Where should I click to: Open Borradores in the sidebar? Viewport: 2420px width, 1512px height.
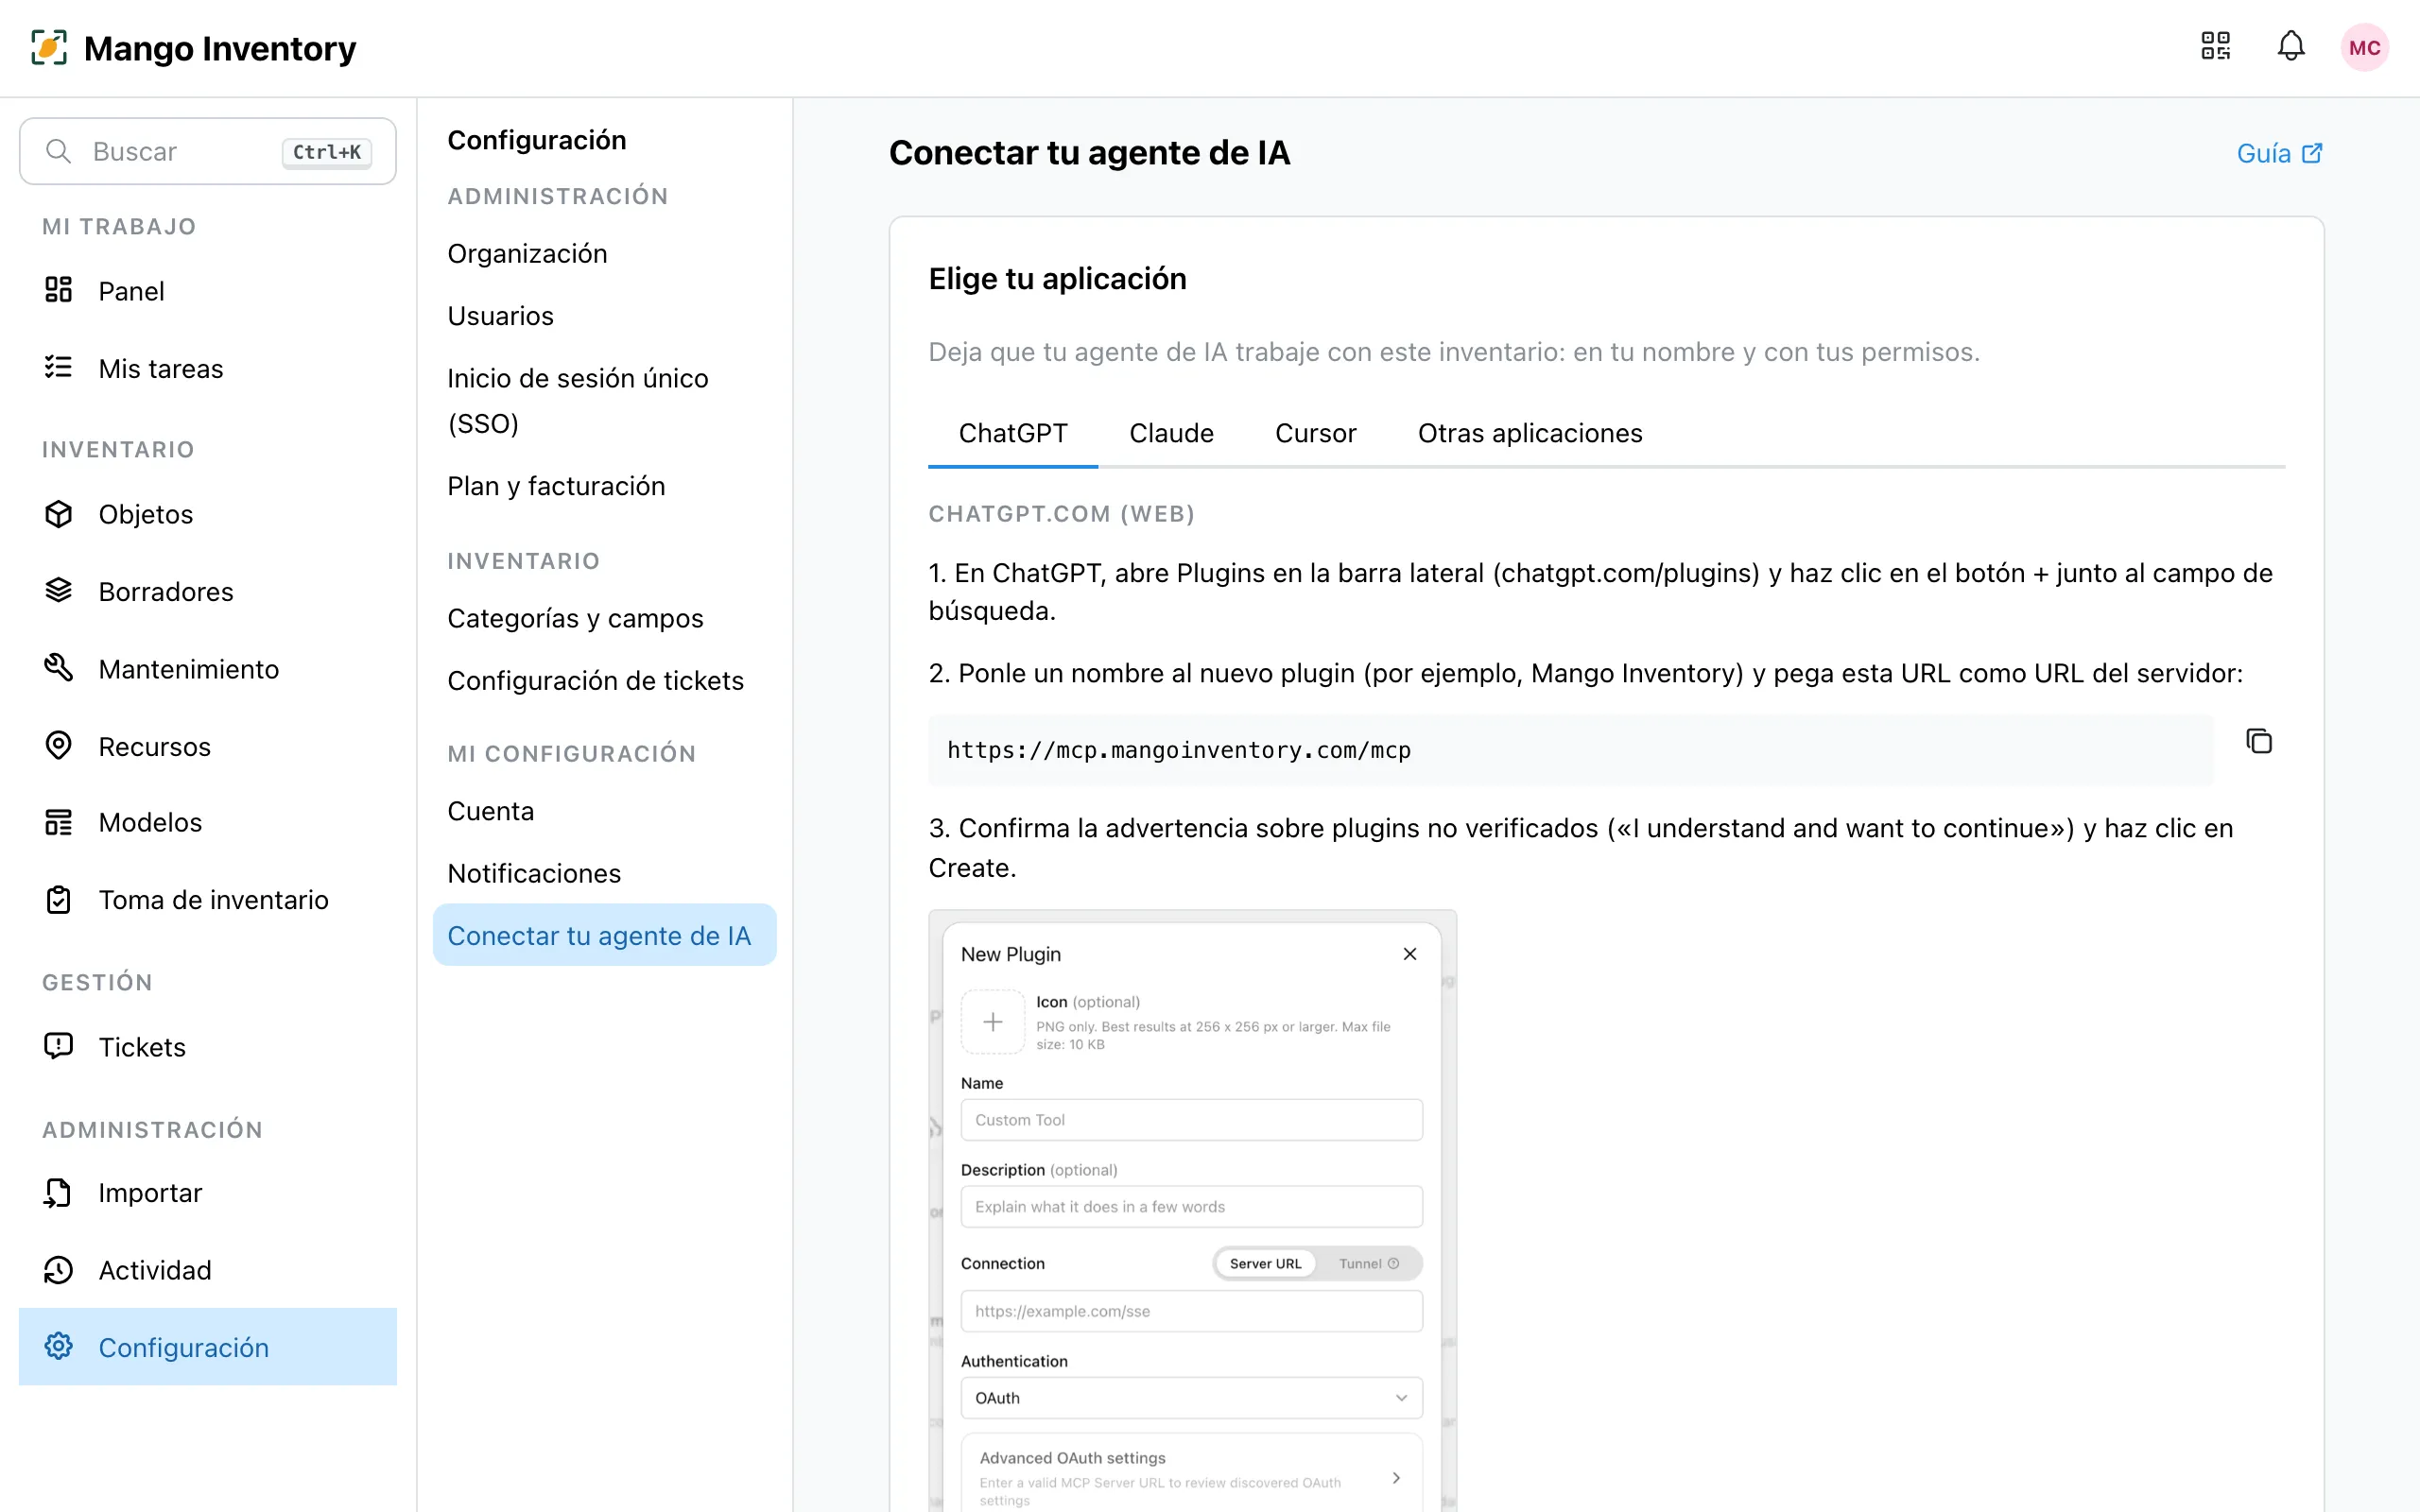(x=208, y=591)
